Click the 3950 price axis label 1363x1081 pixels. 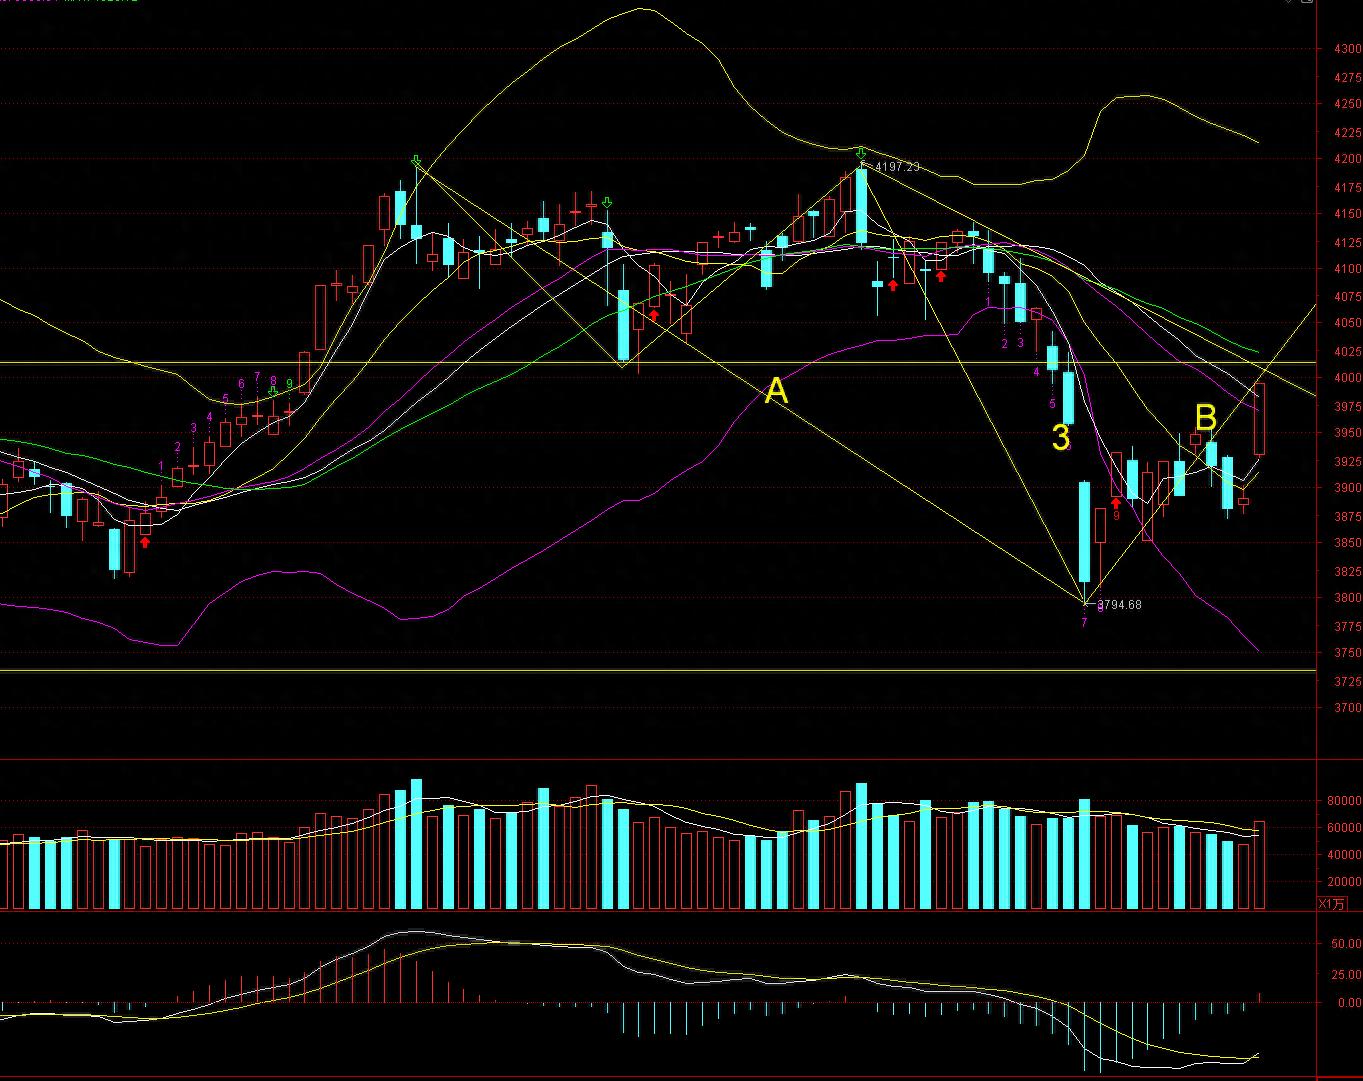click(1347, 433)
